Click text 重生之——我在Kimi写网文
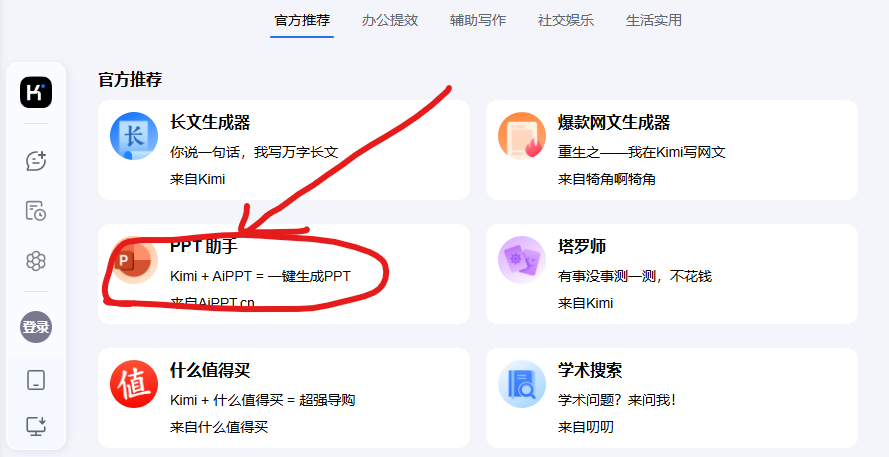This screenshot has height=457, width=889. click(642, 152)
